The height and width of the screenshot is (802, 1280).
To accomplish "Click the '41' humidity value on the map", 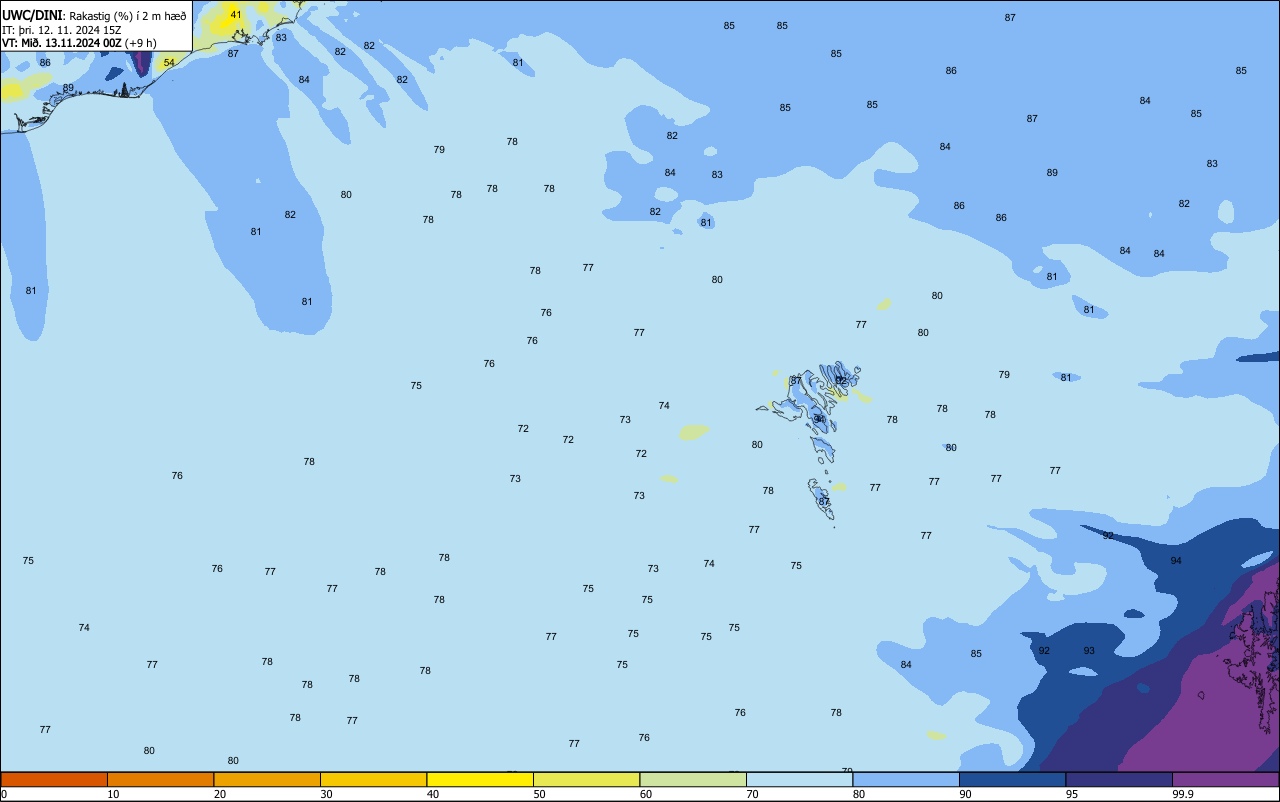I will [x=235, y=14].
